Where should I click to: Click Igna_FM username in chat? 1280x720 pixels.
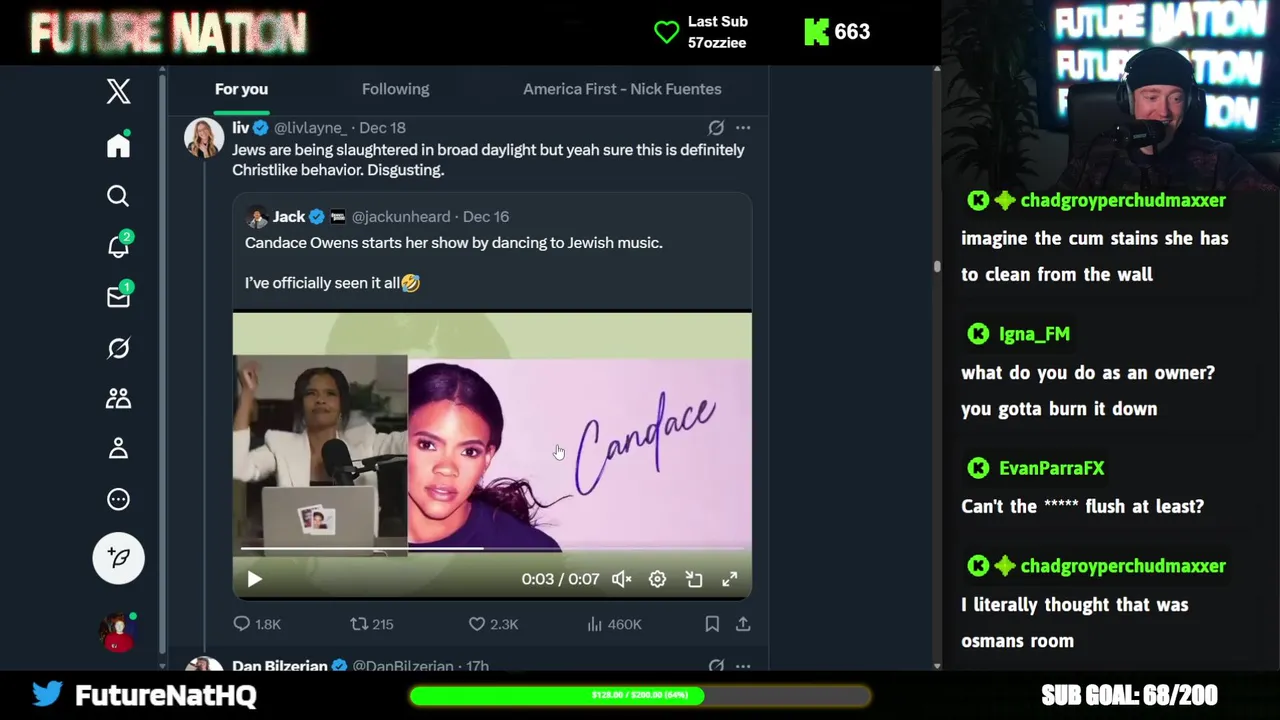(1034, 334)
